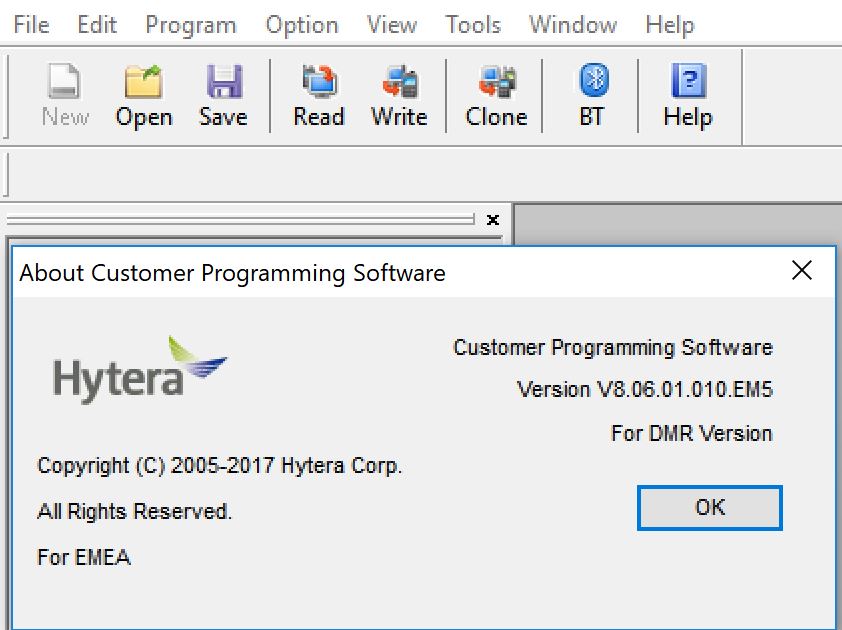Save the file using the Save icon
This screenshot has height=630, width=842.
pyautogui.click(x=223, y=96)
